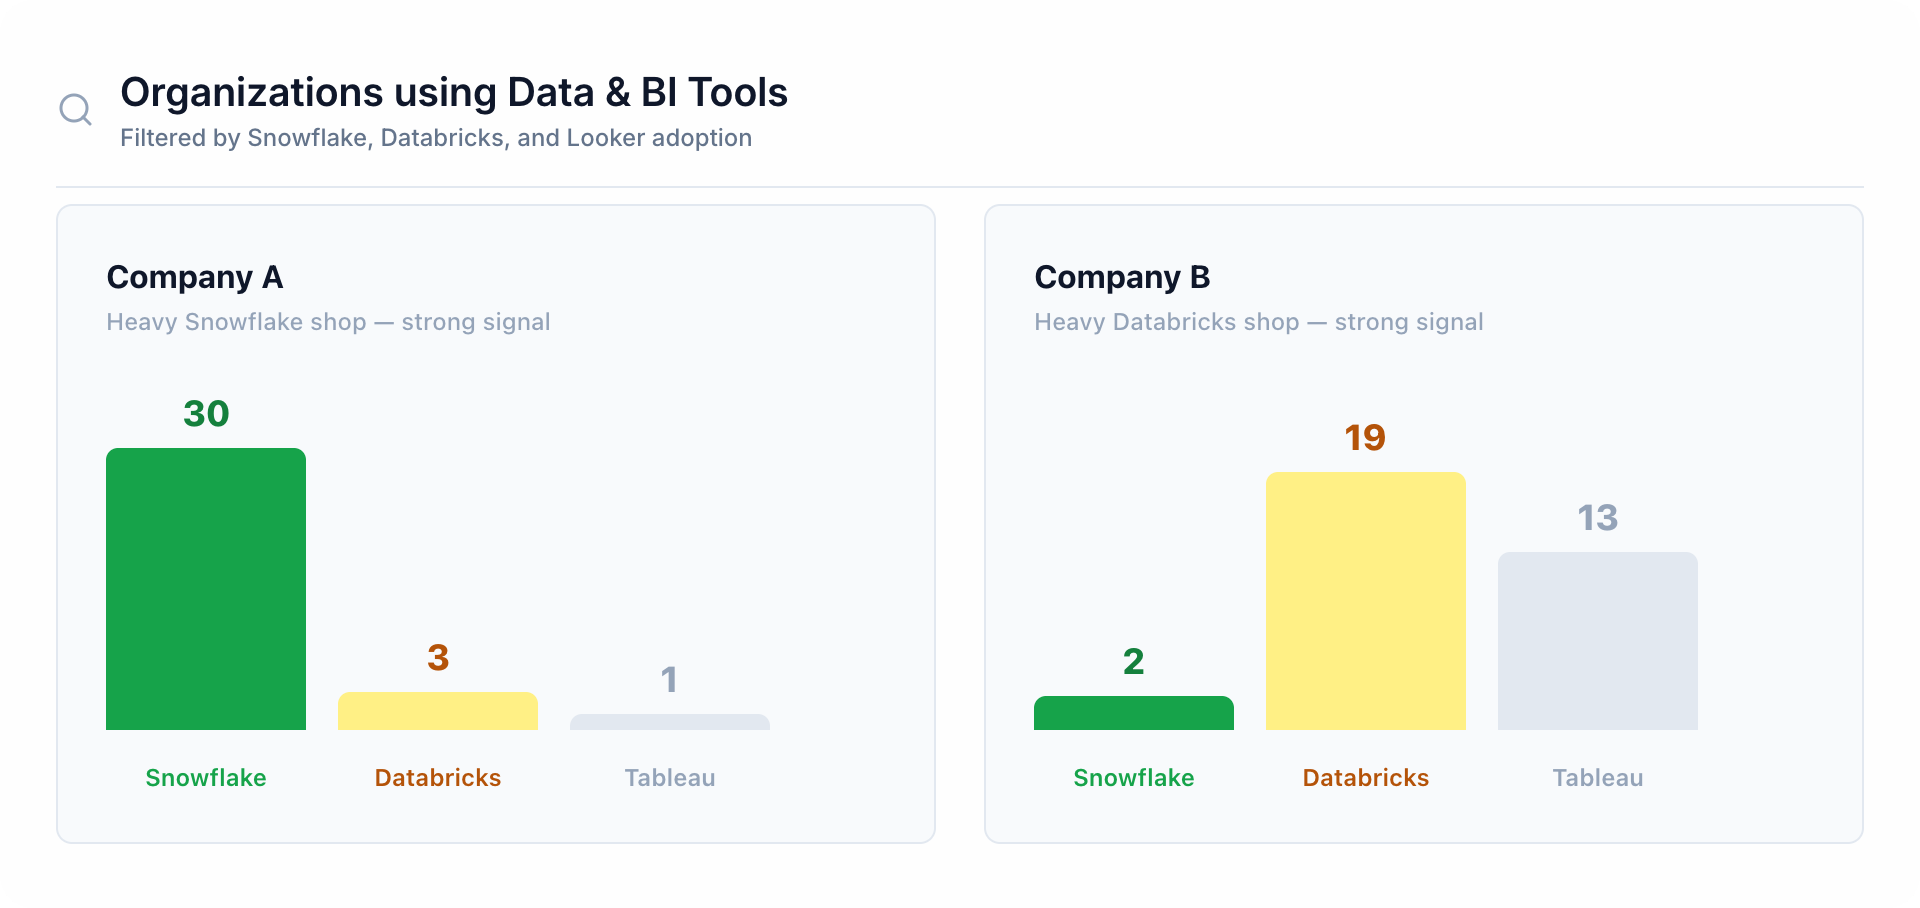Click Company A's green Snowflake bar
The image size is (1920, 908).
point(206,589)
